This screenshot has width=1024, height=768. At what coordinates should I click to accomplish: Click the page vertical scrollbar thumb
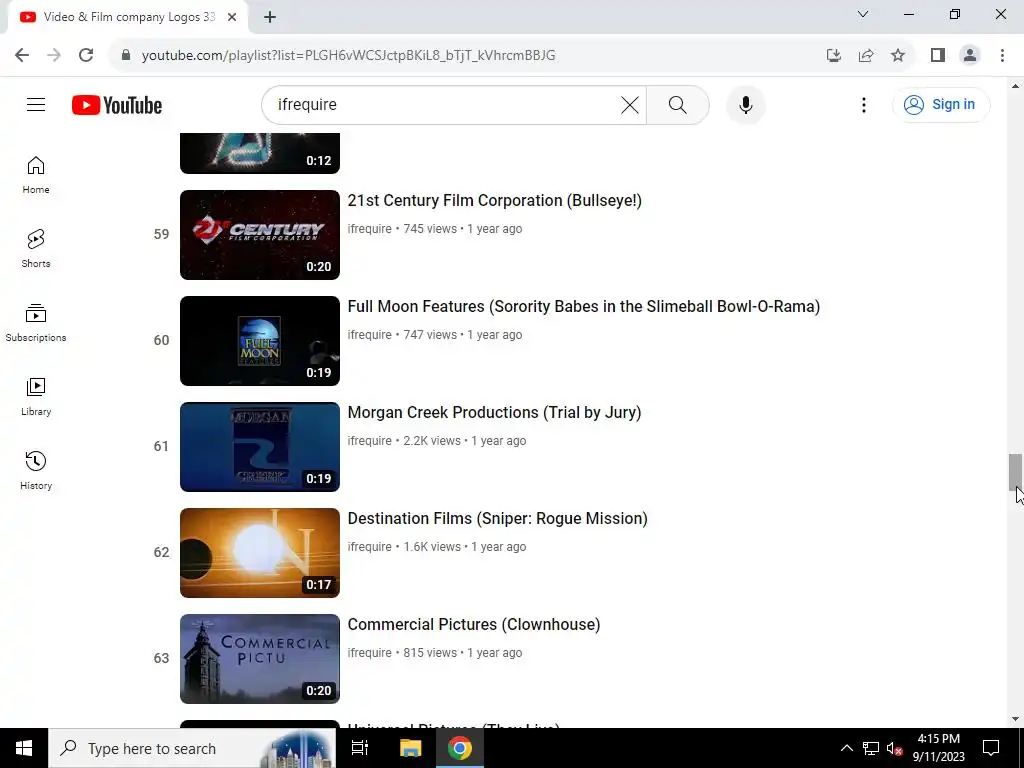(1015, 472)
